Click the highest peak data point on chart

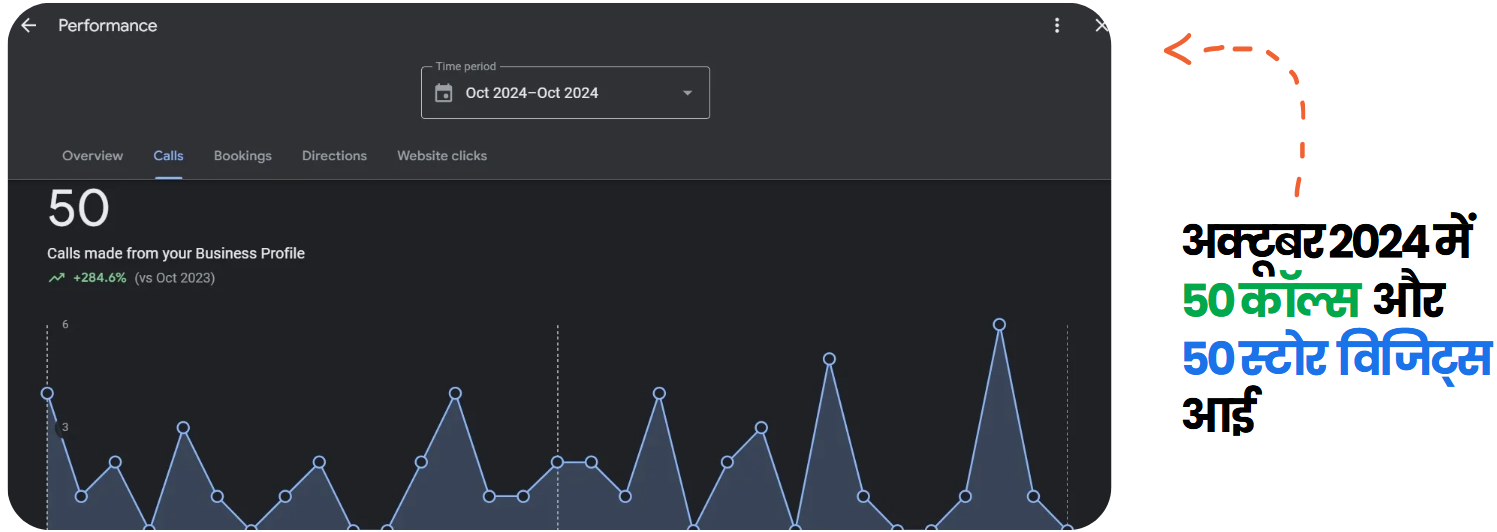[999, 324]
